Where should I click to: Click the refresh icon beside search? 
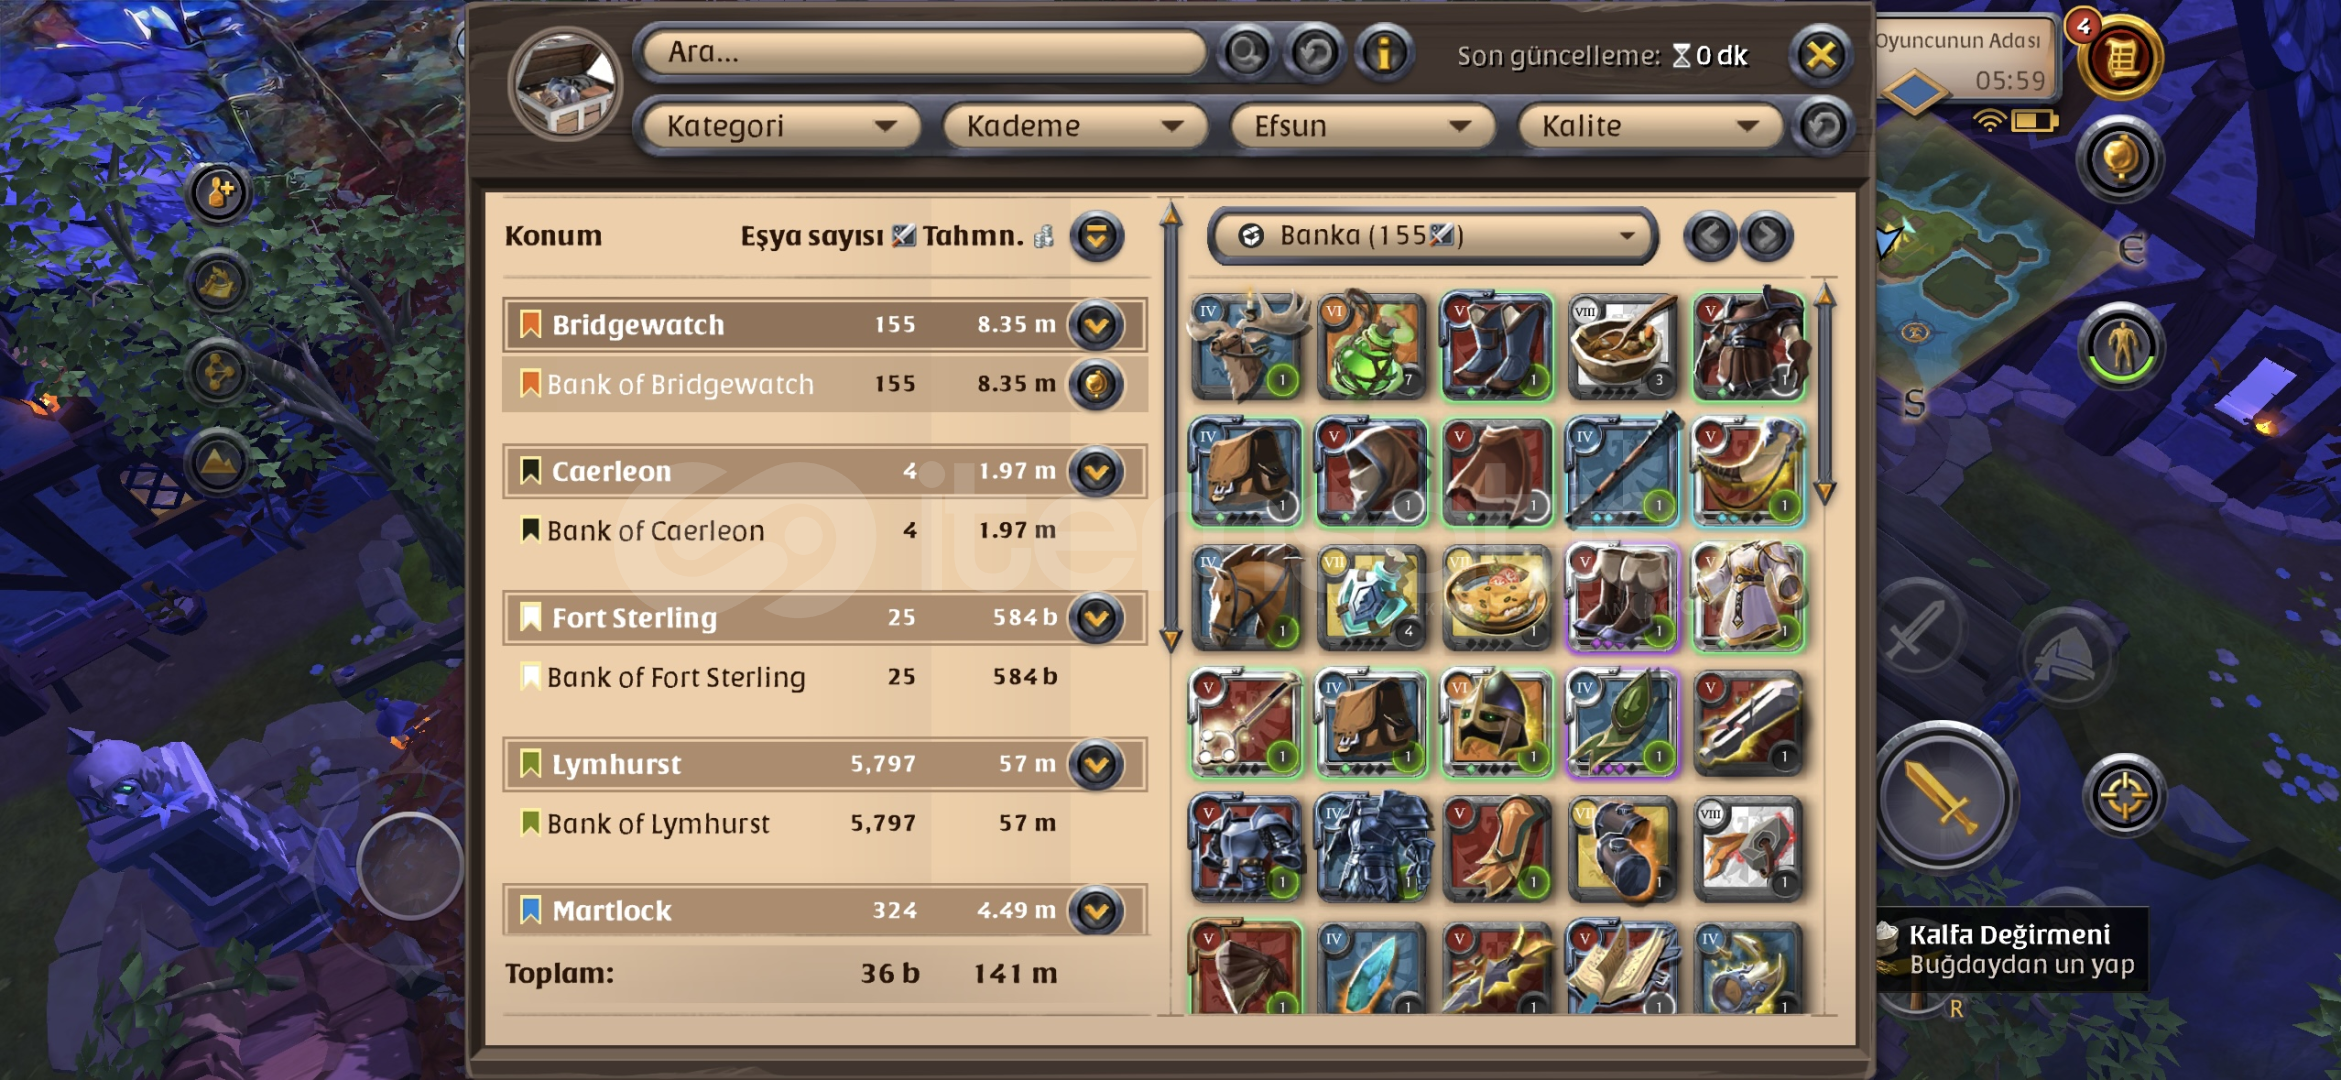point(1315,52)
